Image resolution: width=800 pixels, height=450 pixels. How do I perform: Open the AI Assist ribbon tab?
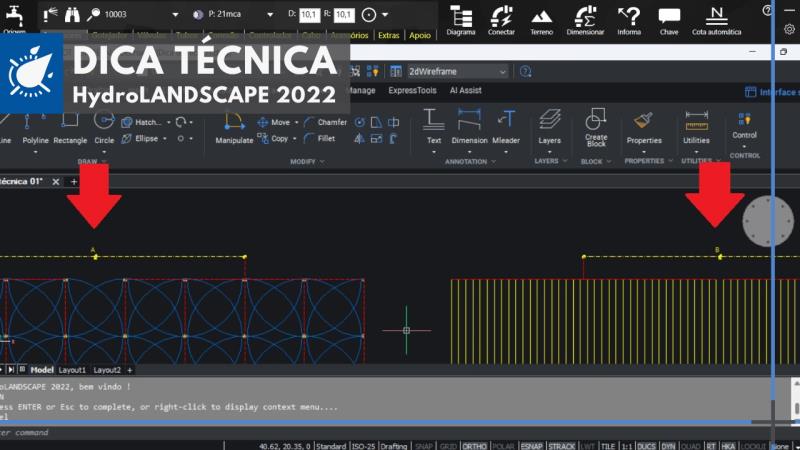click(465, 90)
